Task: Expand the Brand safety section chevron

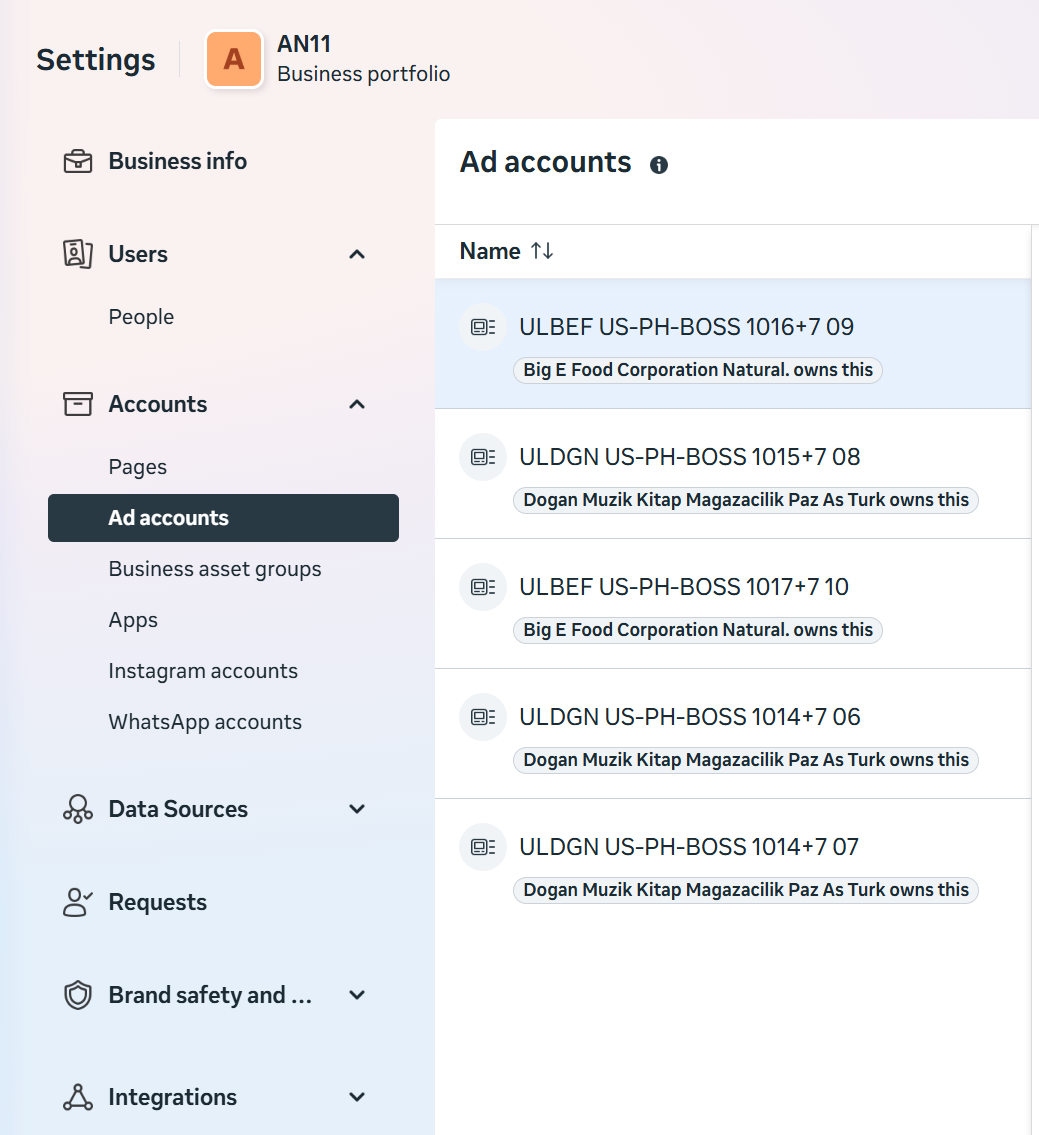Action: (x=357, y=995)
